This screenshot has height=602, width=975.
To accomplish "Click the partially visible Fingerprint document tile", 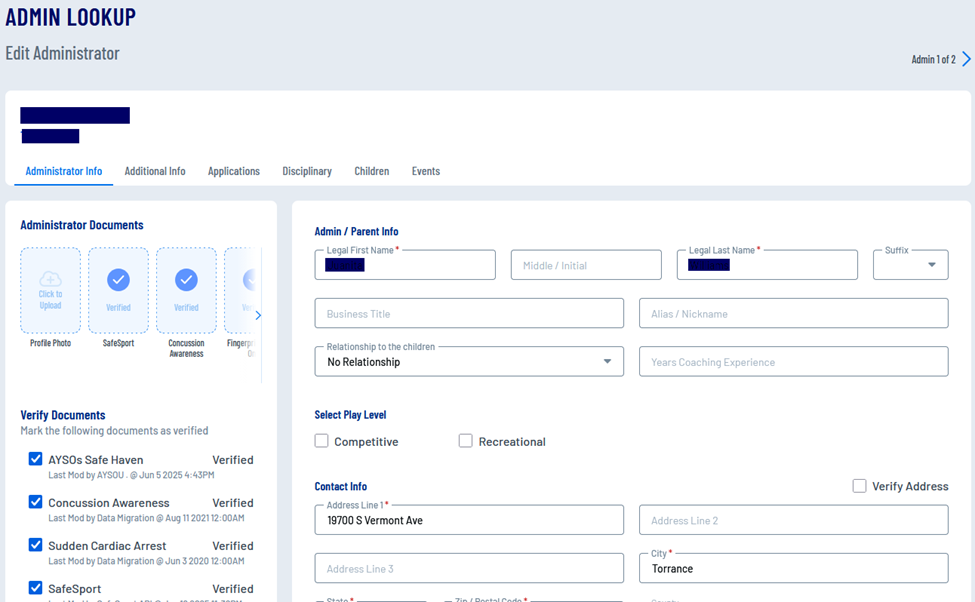I will (x=241, y=290).
